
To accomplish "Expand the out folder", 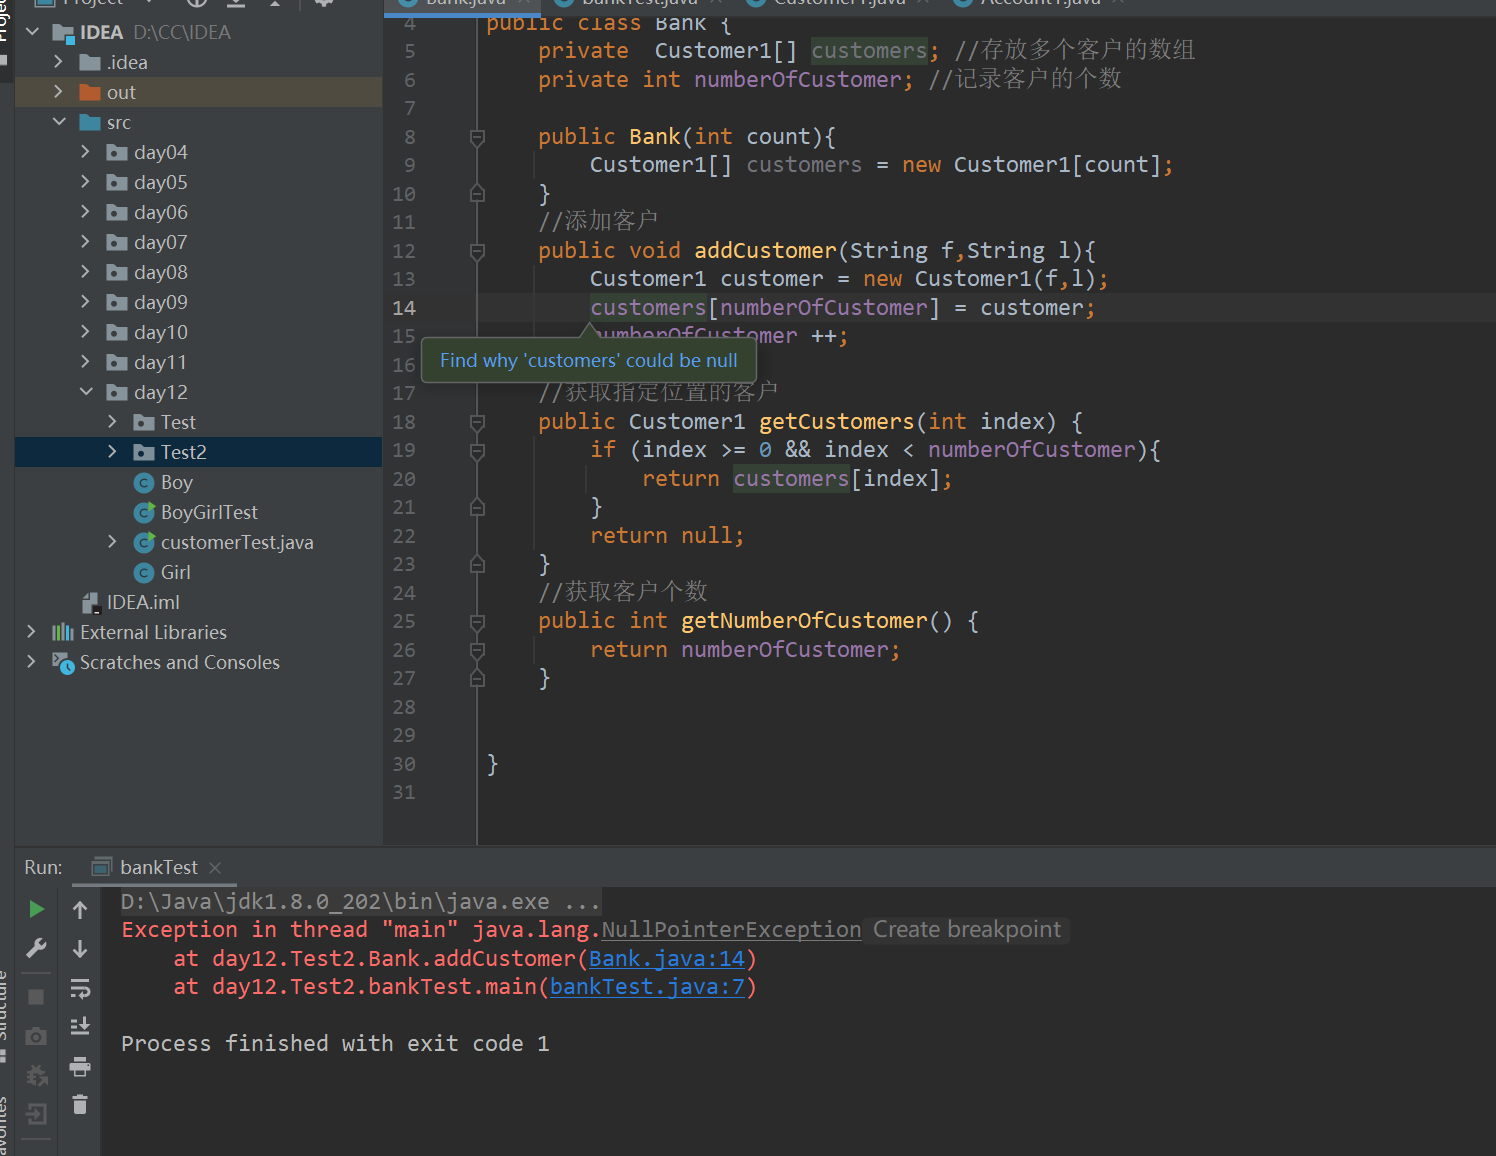I will (58, 92).
